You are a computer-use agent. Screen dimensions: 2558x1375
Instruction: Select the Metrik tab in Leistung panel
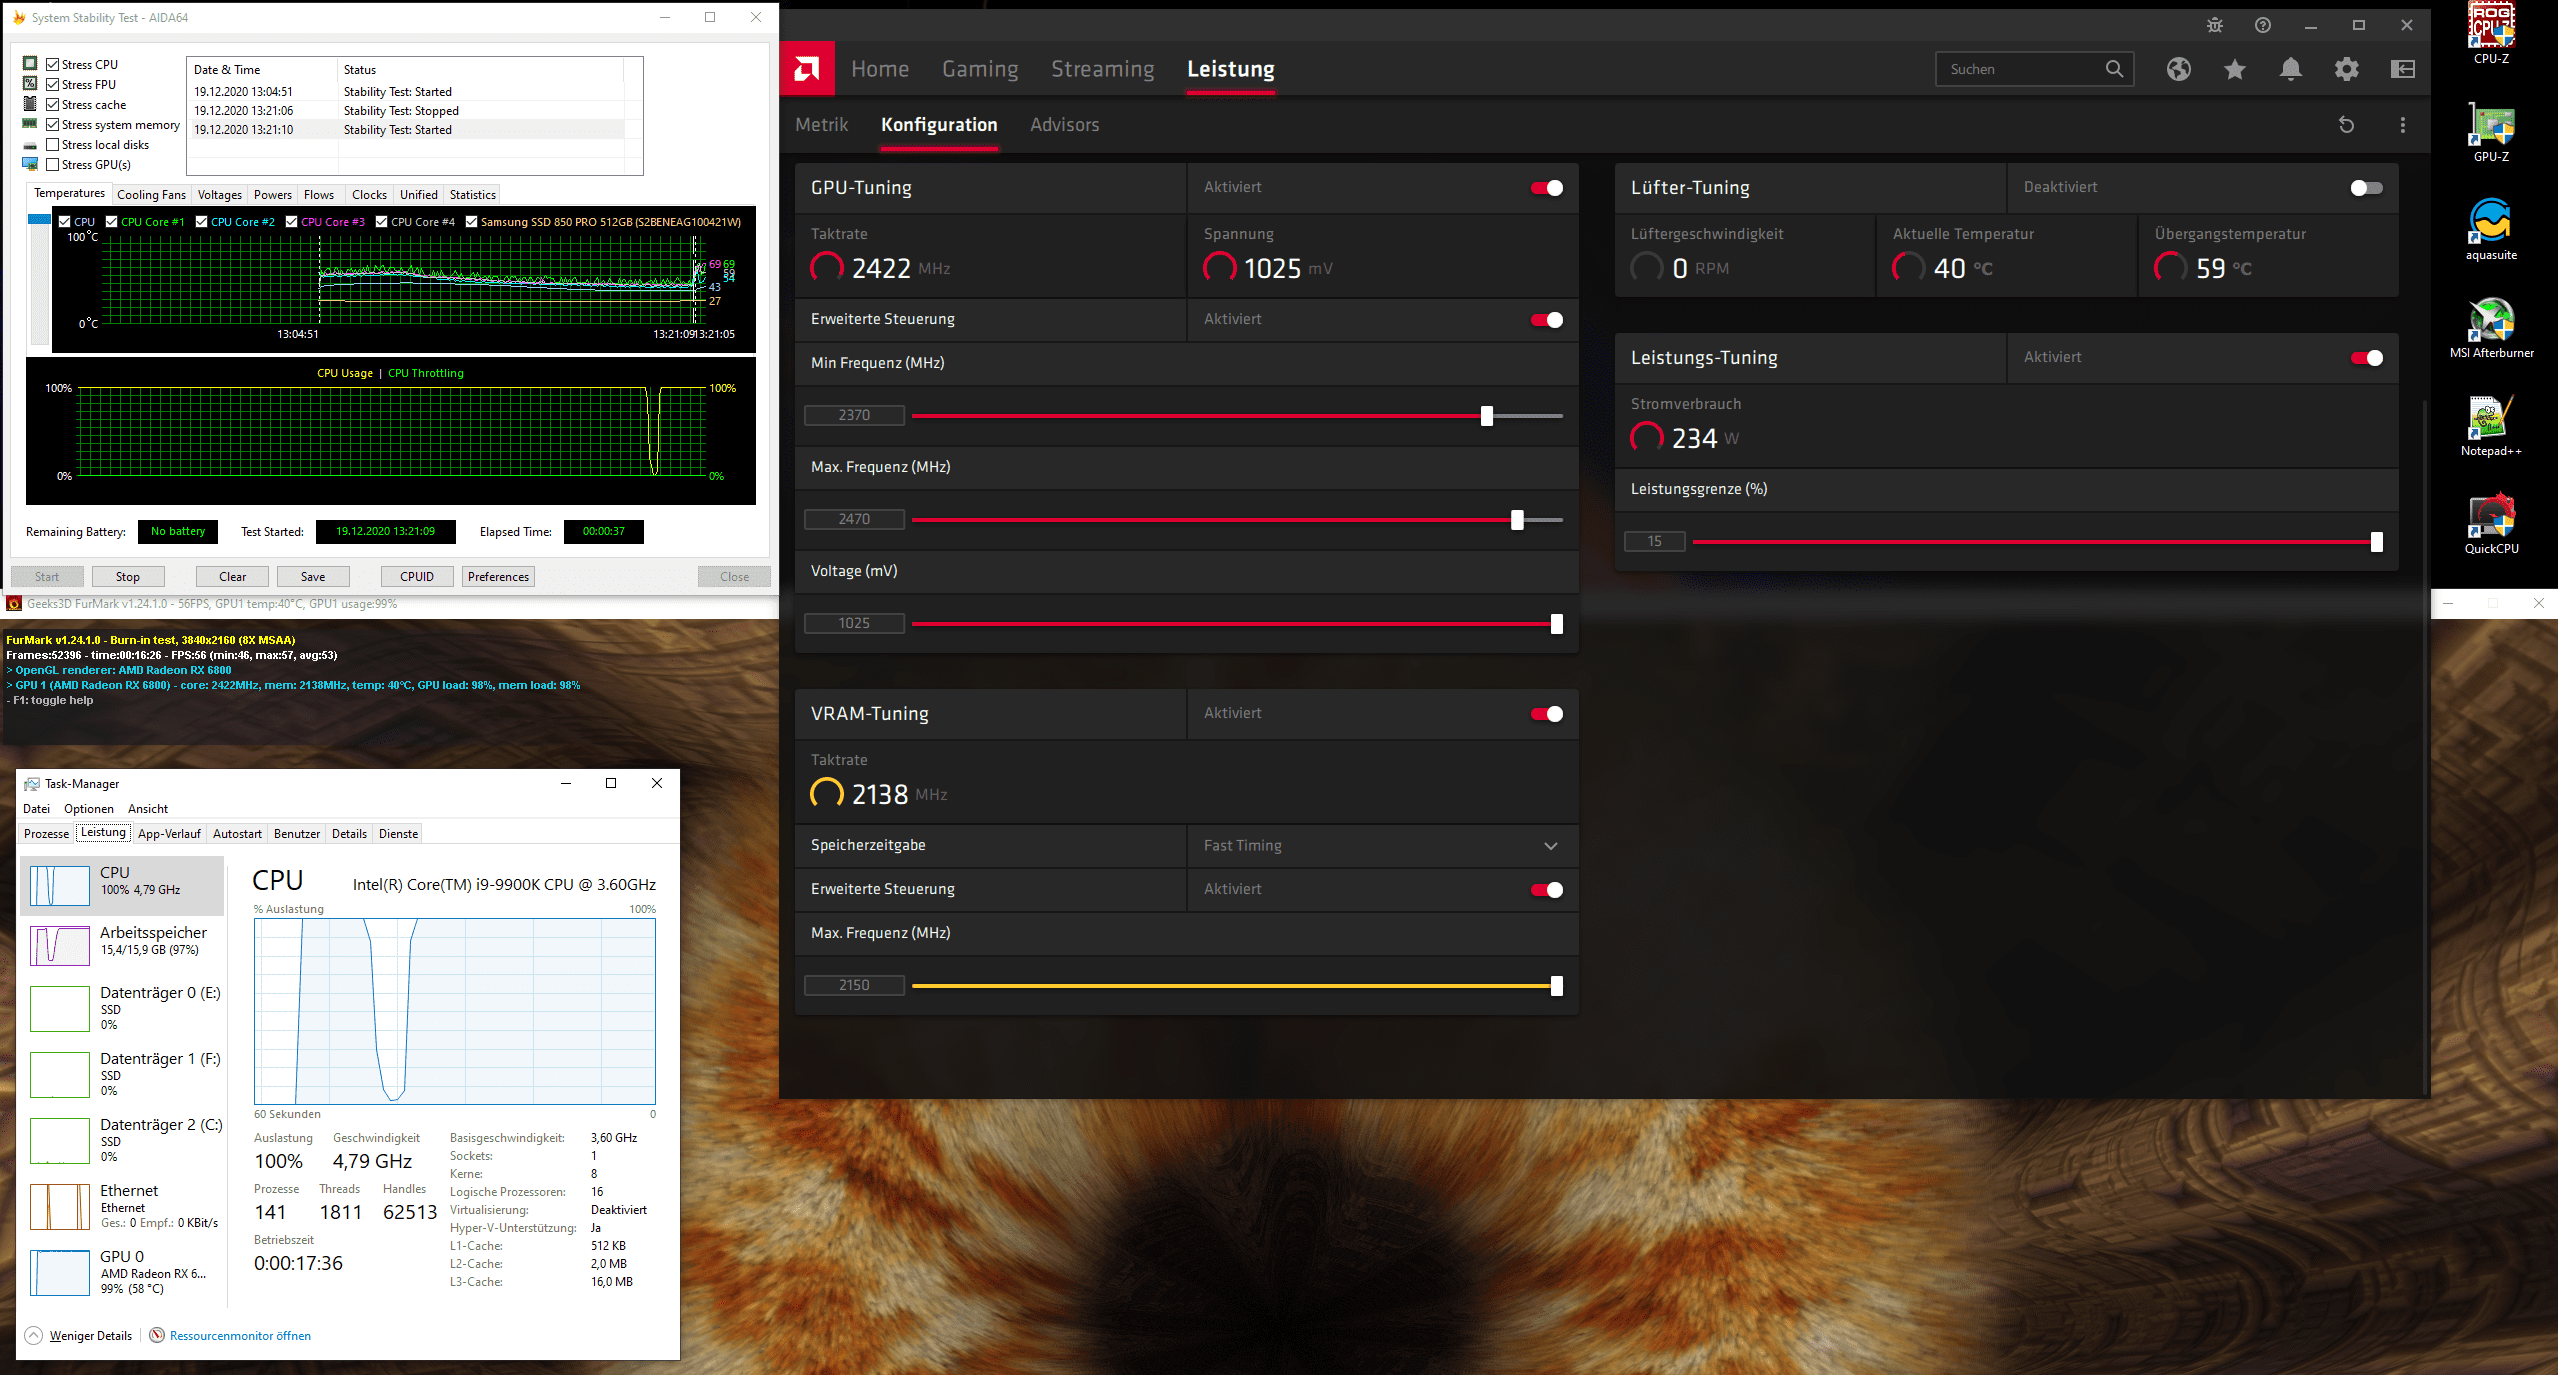pos(823,124)
